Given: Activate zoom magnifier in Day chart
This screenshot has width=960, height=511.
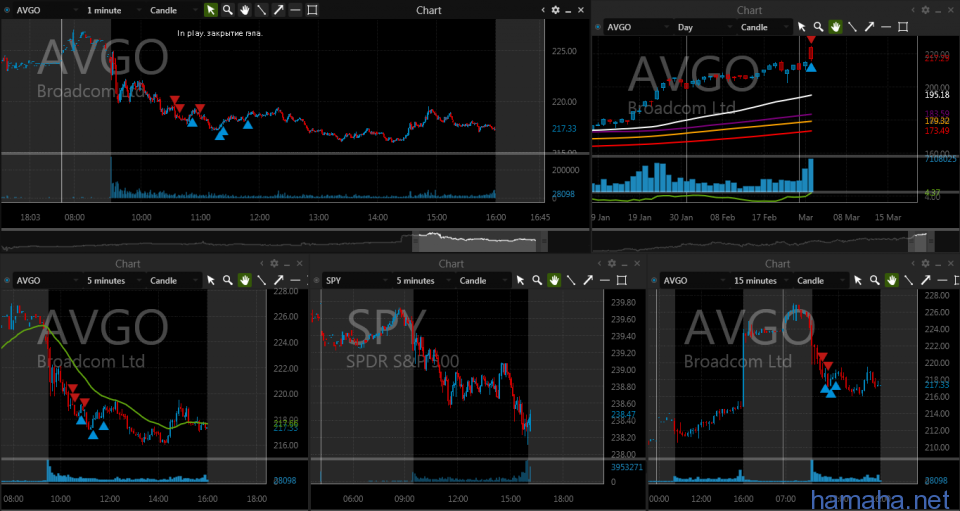Looking at the screenshot, I should (x=818, y=27).
